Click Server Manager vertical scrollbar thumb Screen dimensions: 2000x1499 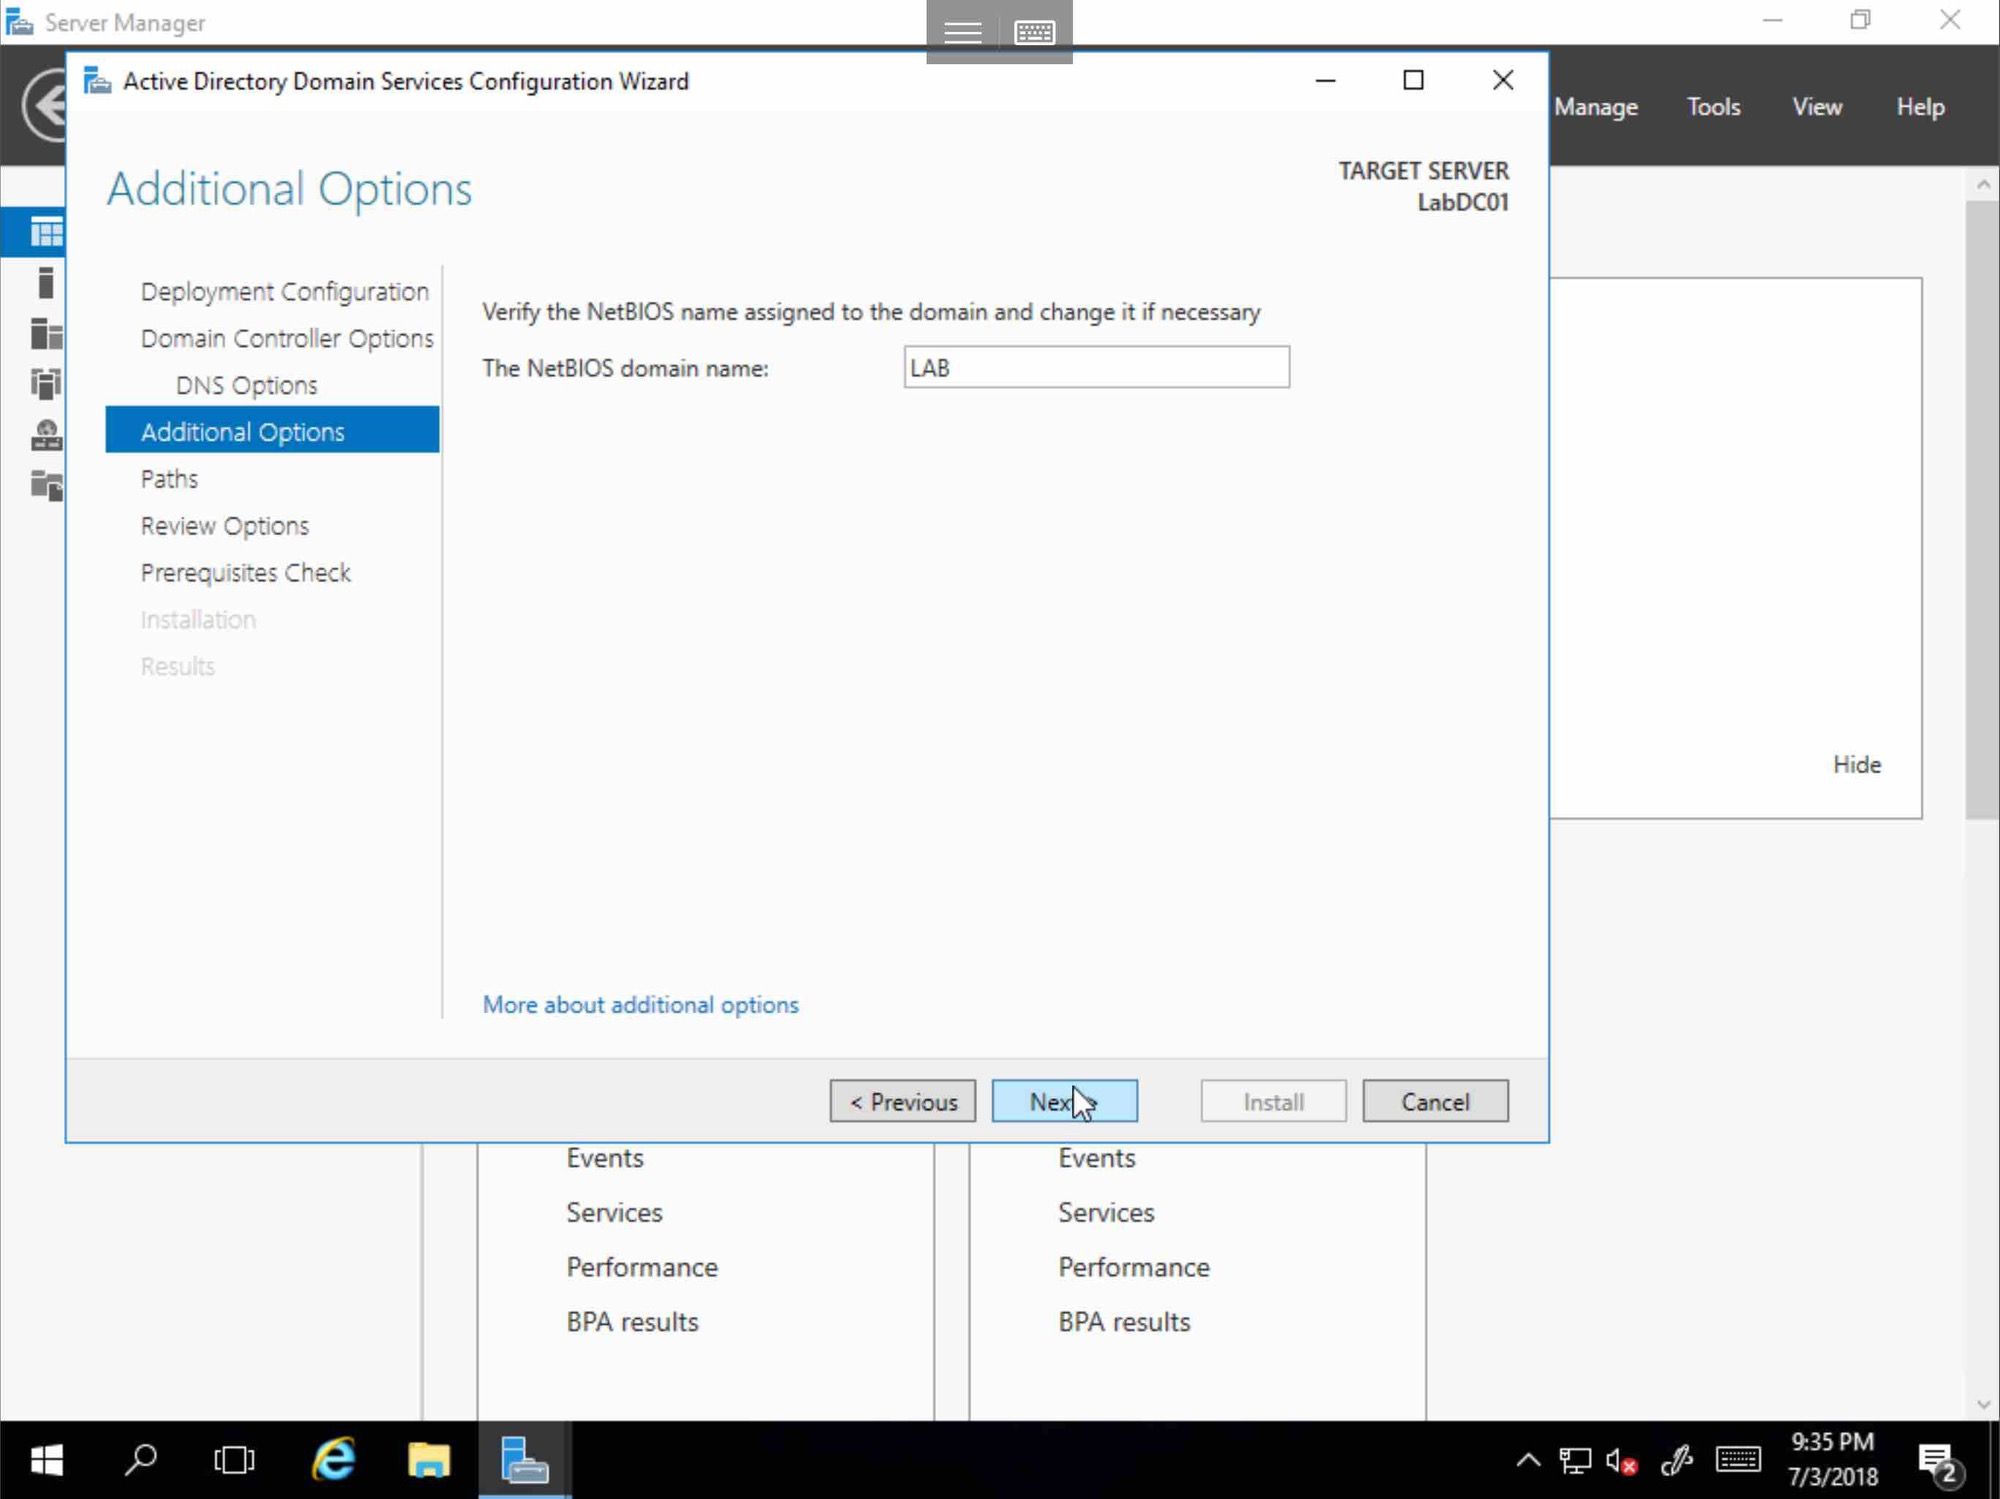[x=1982, y=510]
